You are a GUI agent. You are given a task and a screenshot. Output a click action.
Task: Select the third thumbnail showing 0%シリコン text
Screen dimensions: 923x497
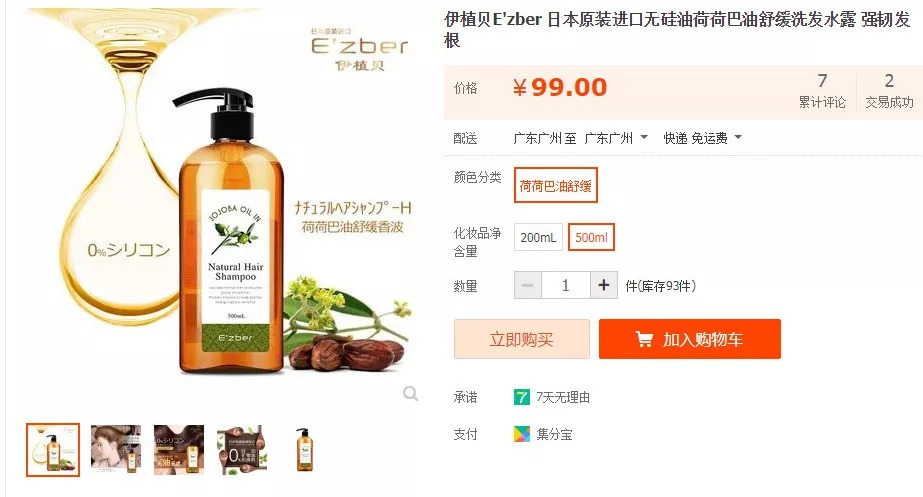click(179, 450)
